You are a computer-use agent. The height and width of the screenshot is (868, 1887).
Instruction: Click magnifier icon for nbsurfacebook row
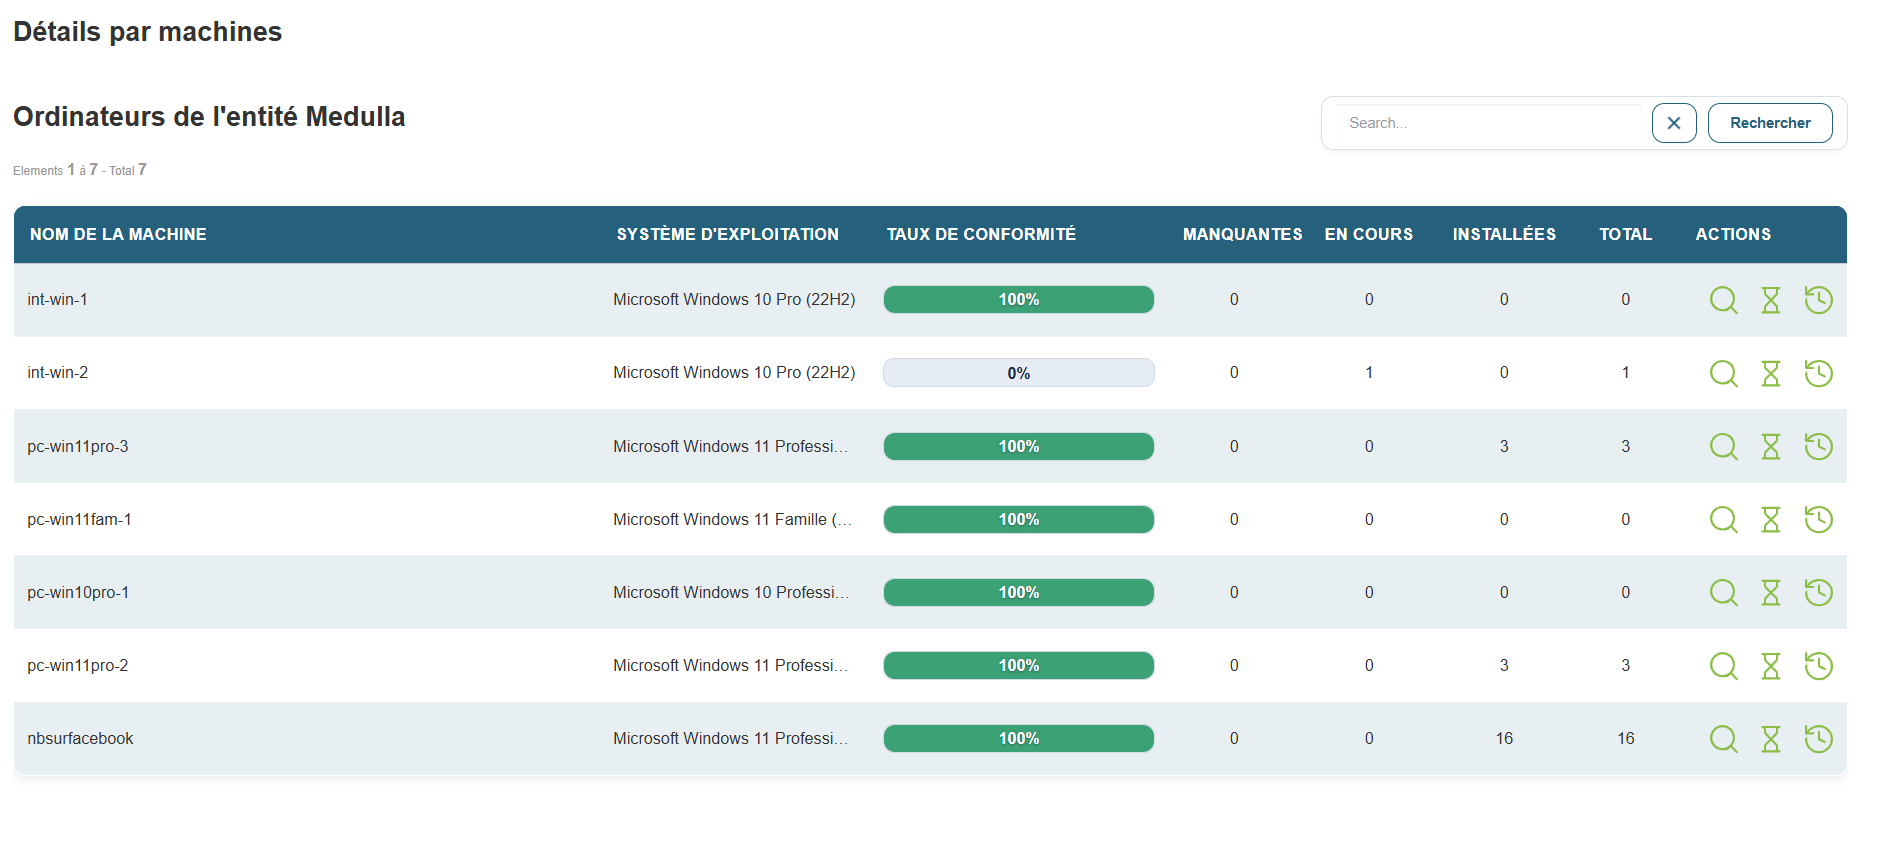1723,739
